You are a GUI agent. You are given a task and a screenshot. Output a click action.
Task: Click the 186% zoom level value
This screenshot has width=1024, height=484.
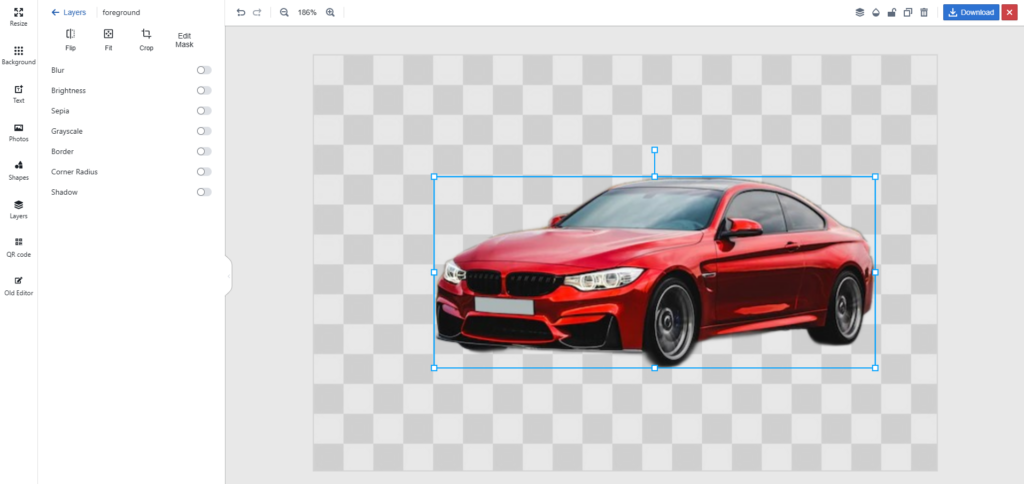[x=307, y=12]
